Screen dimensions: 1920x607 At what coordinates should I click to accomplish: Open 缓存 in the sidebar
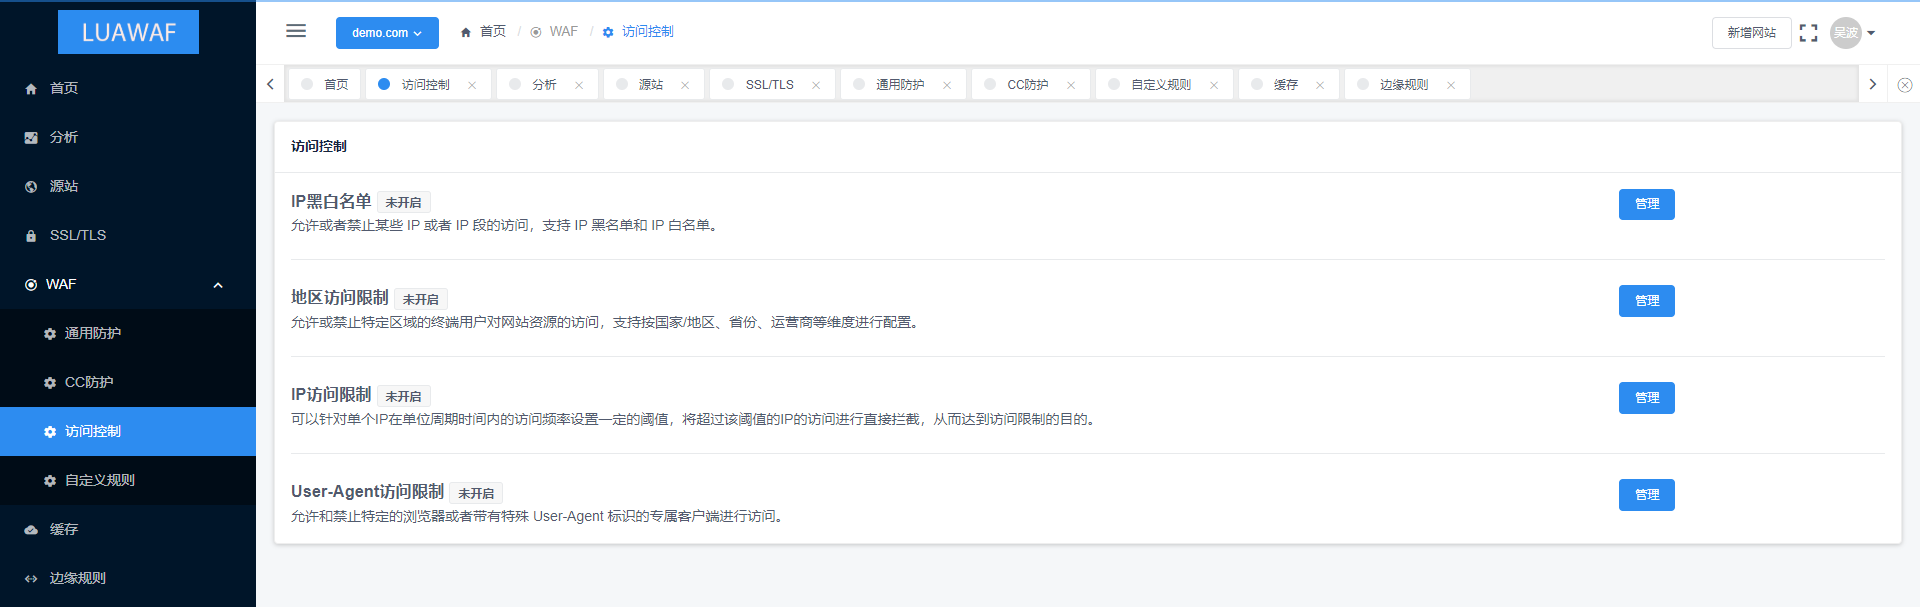128,529
